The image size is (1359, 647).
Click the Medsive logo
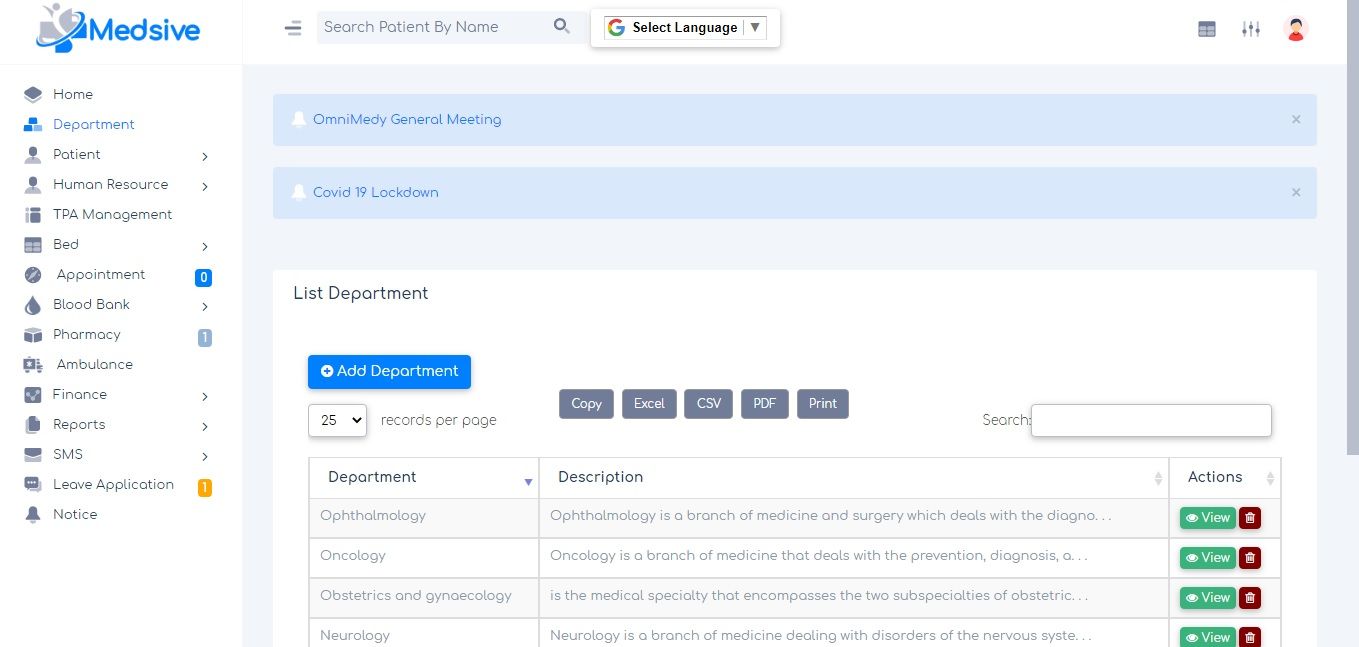tap(118, 28)
